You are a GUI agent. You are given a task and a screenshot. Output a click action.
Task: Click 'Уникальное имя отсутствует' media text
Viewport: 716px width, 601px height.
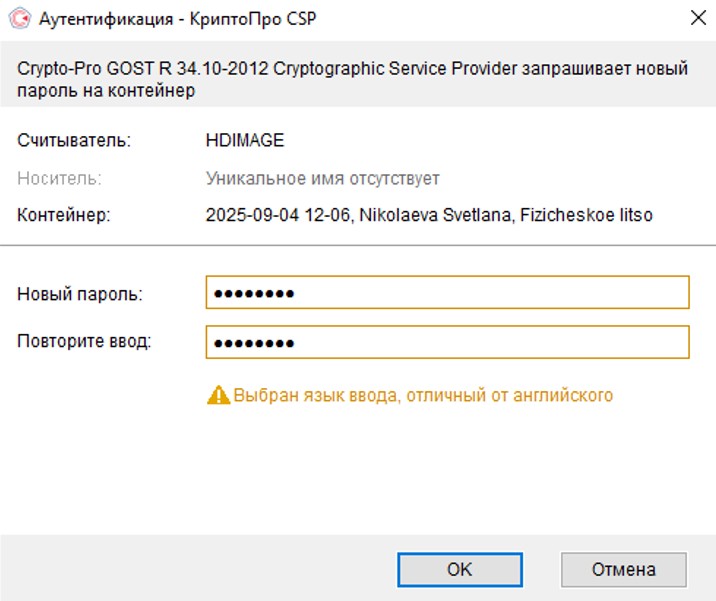coord(322,178)
